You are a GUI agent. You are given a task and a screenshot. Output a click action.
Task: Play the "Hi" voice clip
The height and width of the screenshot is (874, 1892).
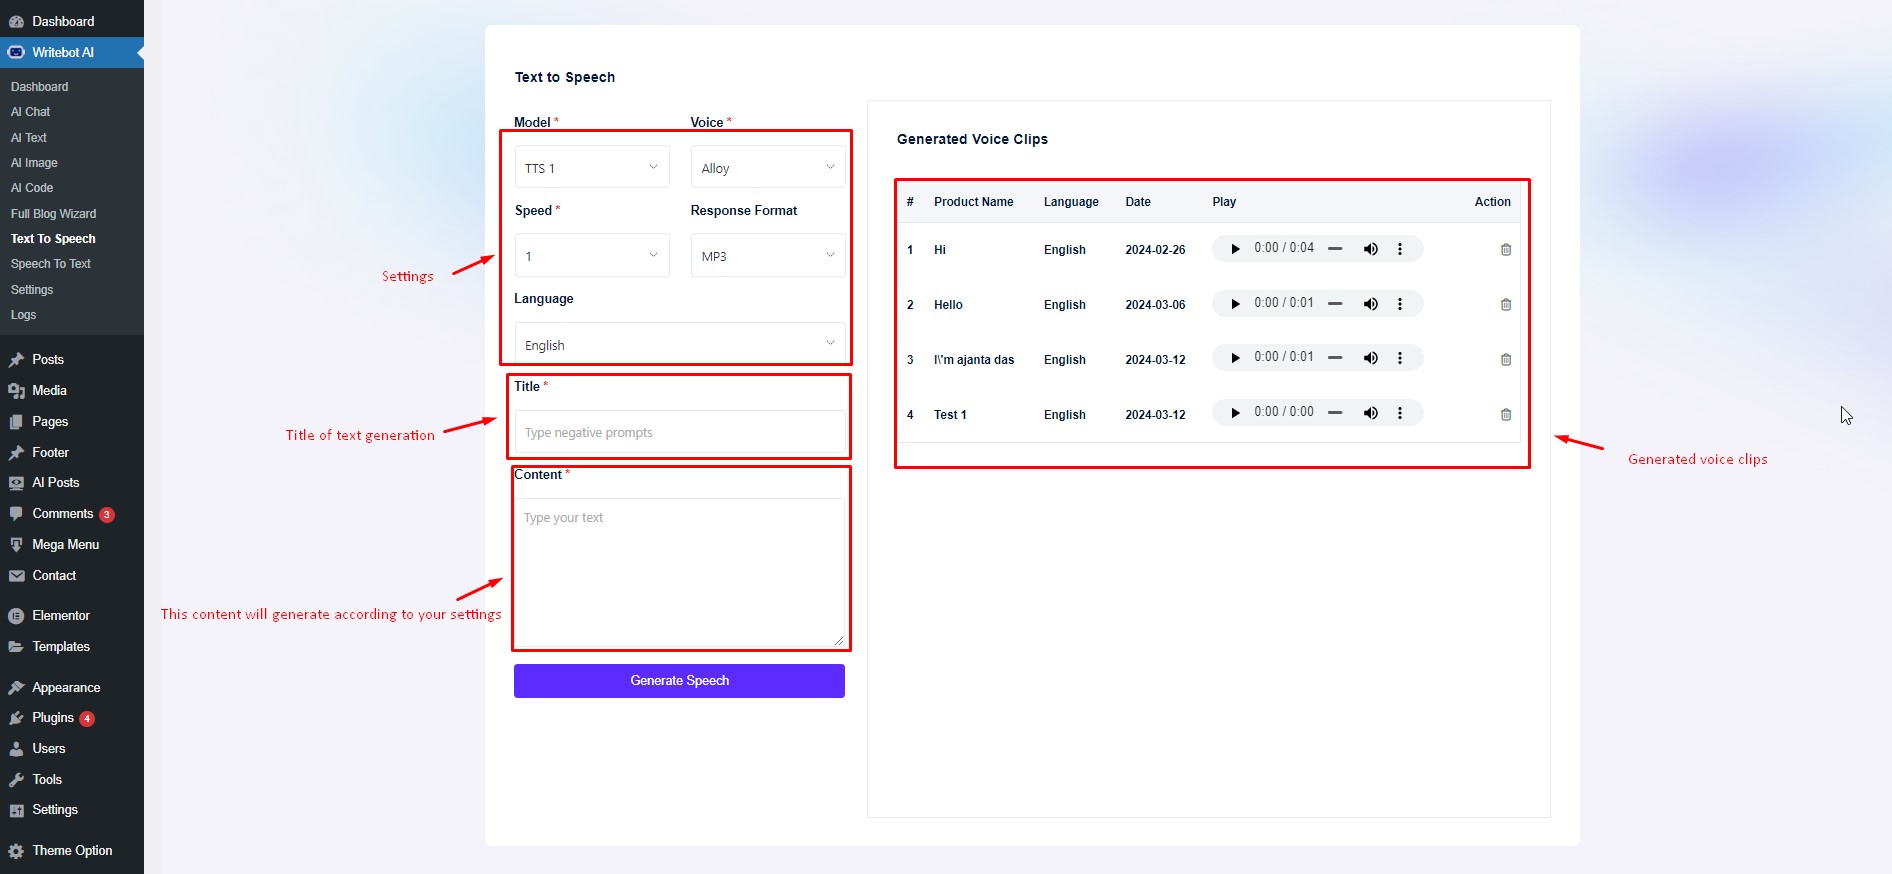tap(1235, 249)
